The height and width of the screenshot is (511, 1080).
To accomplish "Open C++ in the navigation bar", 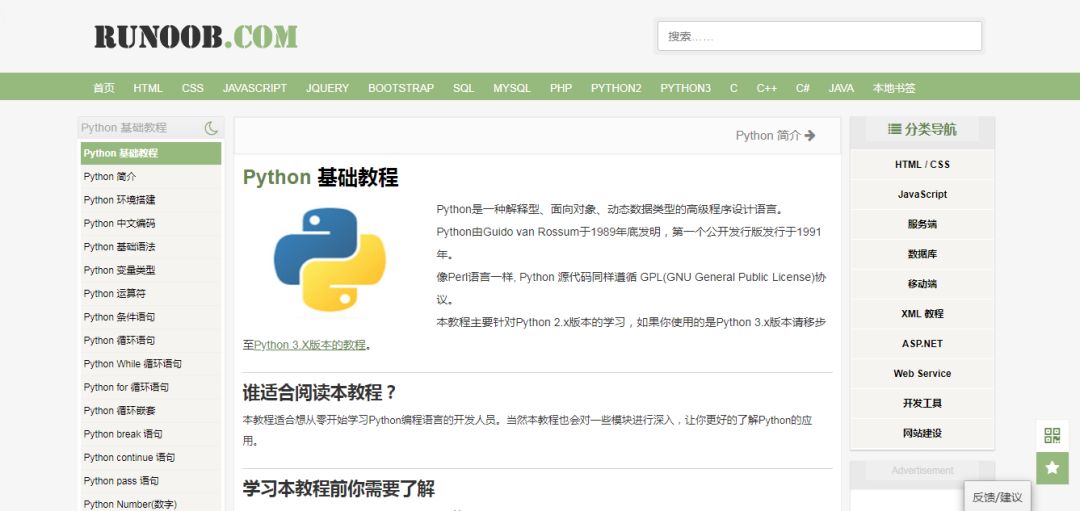I will pyautogui.click(x=767, y=88).
